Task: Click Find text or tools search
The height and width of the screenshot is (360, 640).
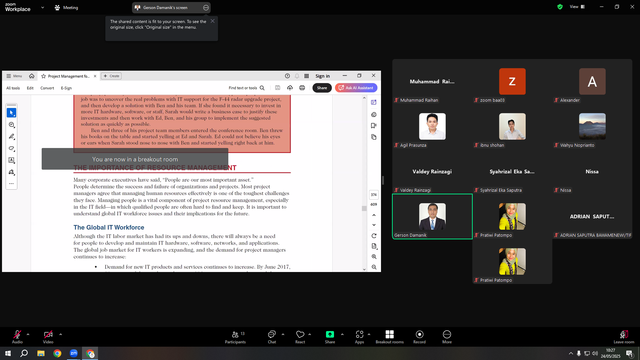Action: (x=247, y=88)
